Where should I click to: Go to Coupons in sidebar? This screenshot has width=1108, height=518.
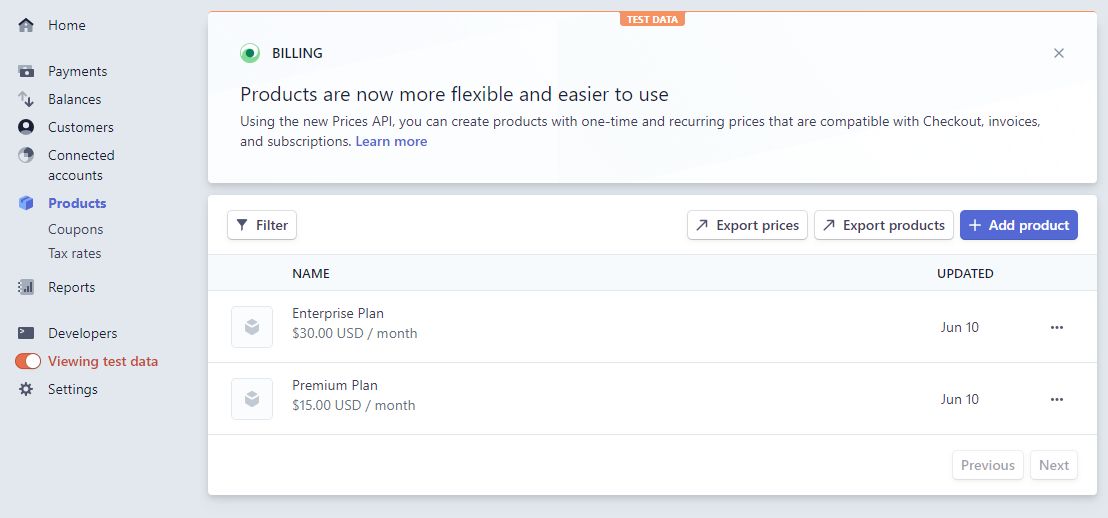76,230
